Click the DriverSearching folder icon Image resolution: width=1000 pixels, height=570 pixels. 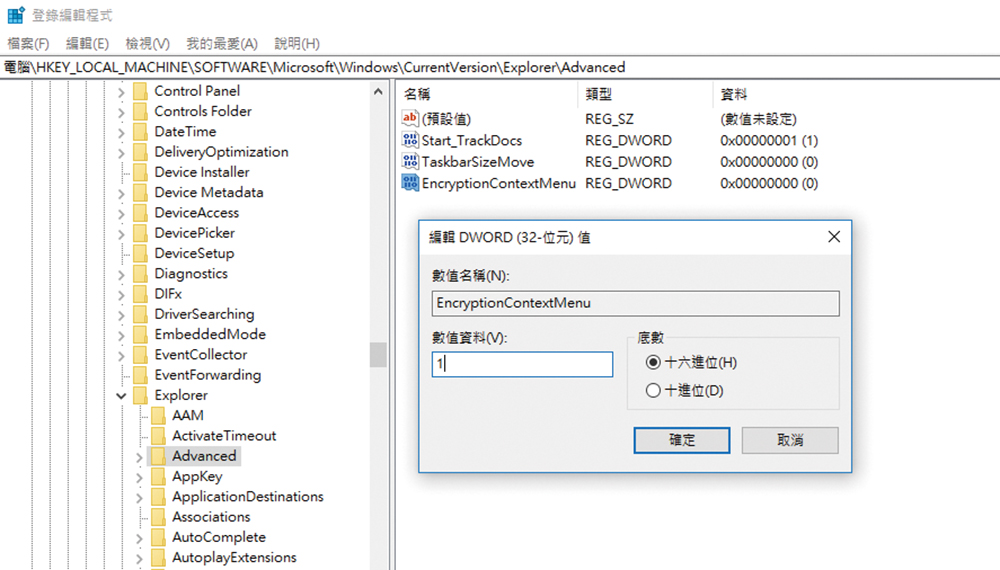(x=140, y=314)
